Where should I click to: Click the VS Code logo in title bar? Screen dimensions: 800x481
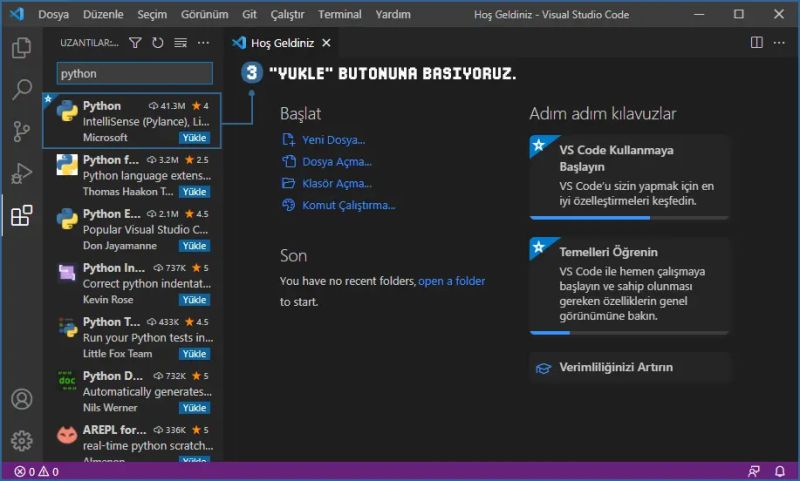(x=16, y=14)
